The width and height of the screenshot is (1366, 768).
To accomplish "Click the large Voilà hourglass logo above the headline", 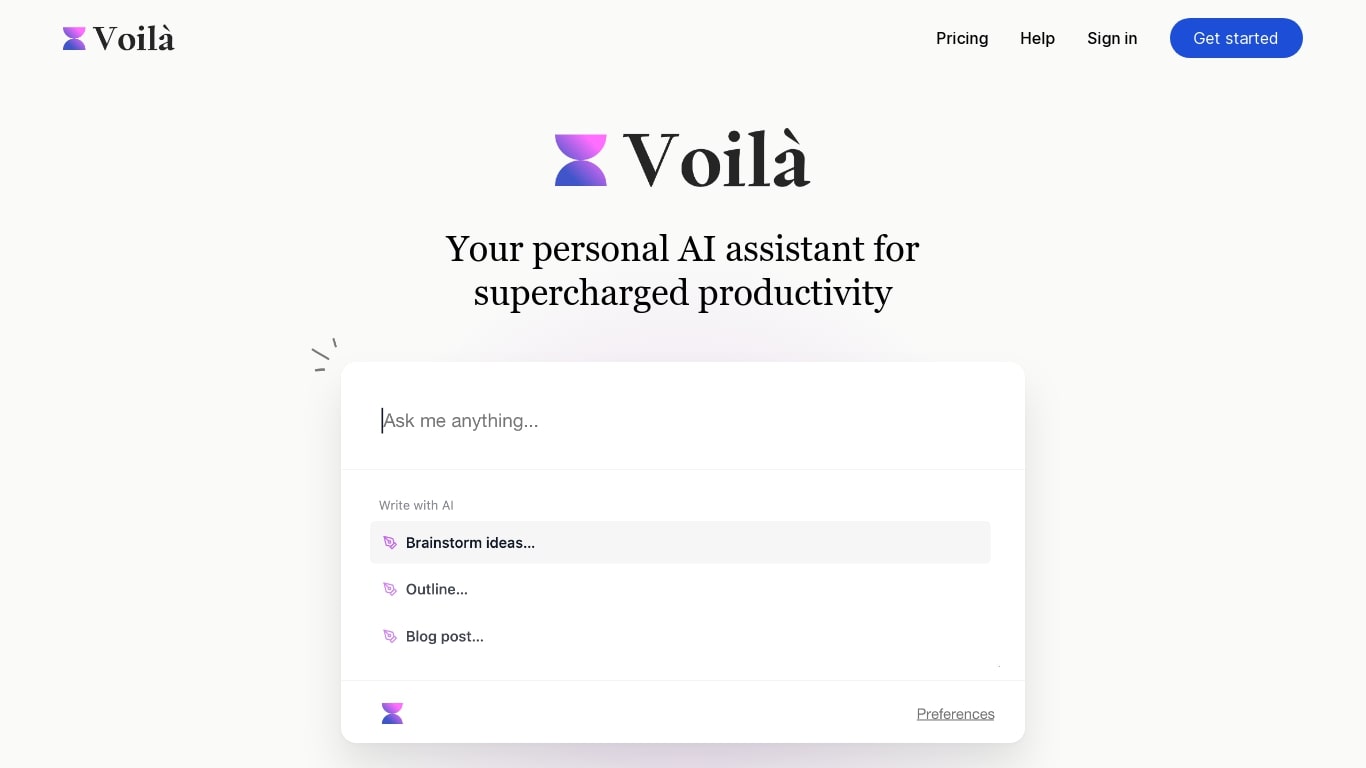I will [x=581, y=158].
